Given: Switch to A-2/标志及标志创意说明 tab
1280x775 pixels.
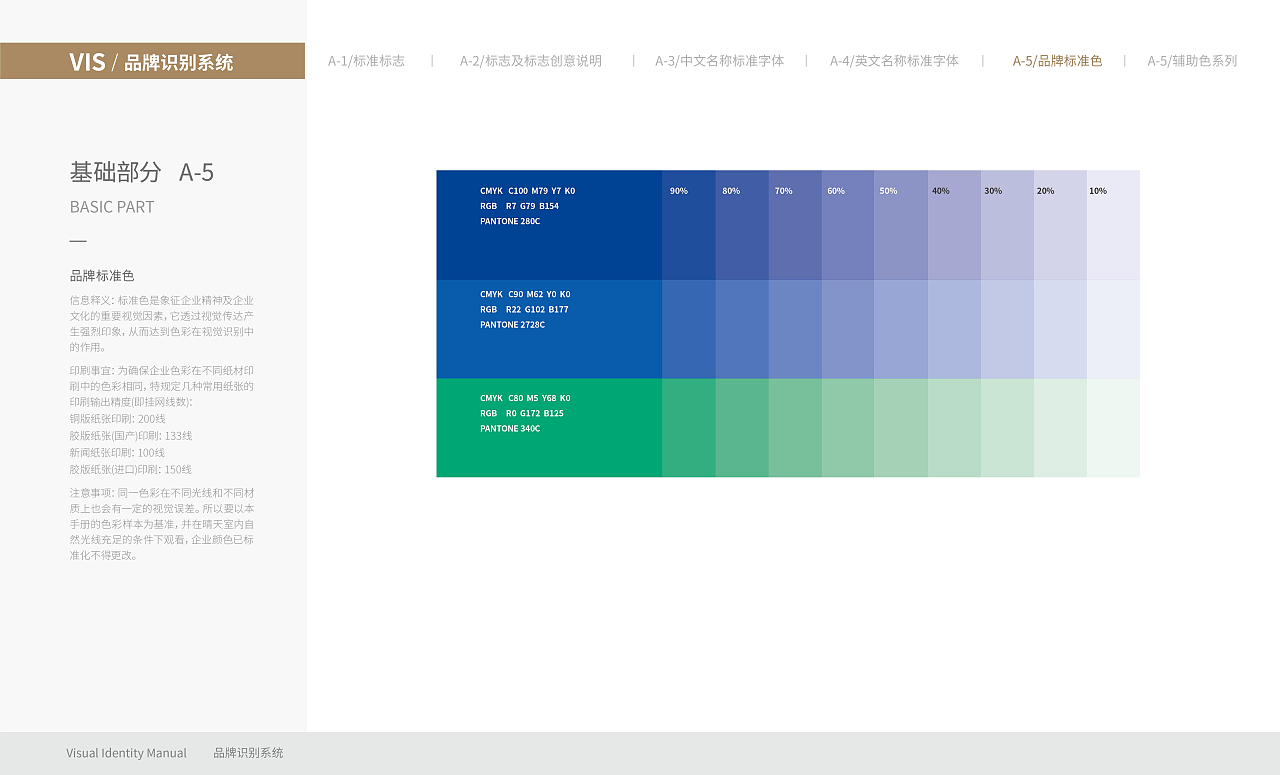Looking at the screenshot, I should pyautogui.click(x=531, y=61).
